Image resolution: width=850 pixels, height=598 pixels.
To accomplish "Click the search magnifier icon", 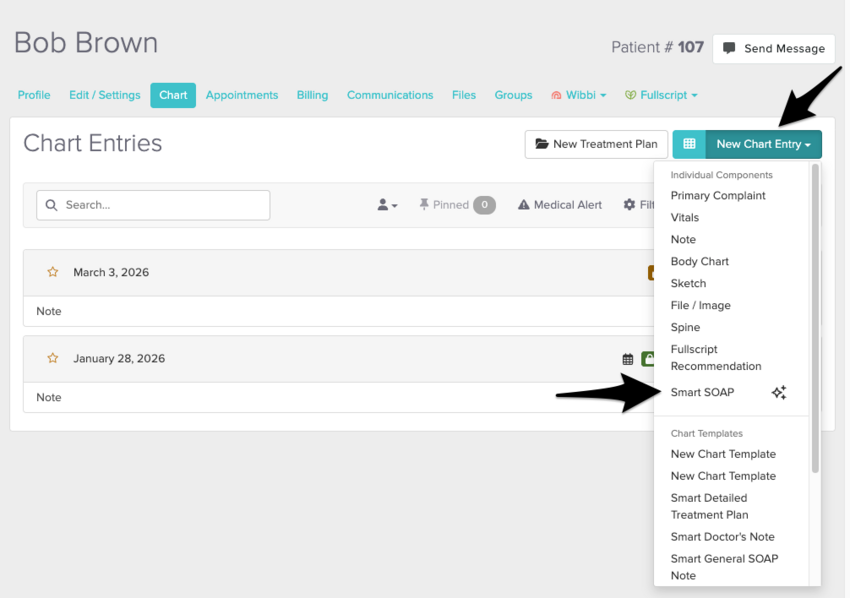I will [51, 205].
